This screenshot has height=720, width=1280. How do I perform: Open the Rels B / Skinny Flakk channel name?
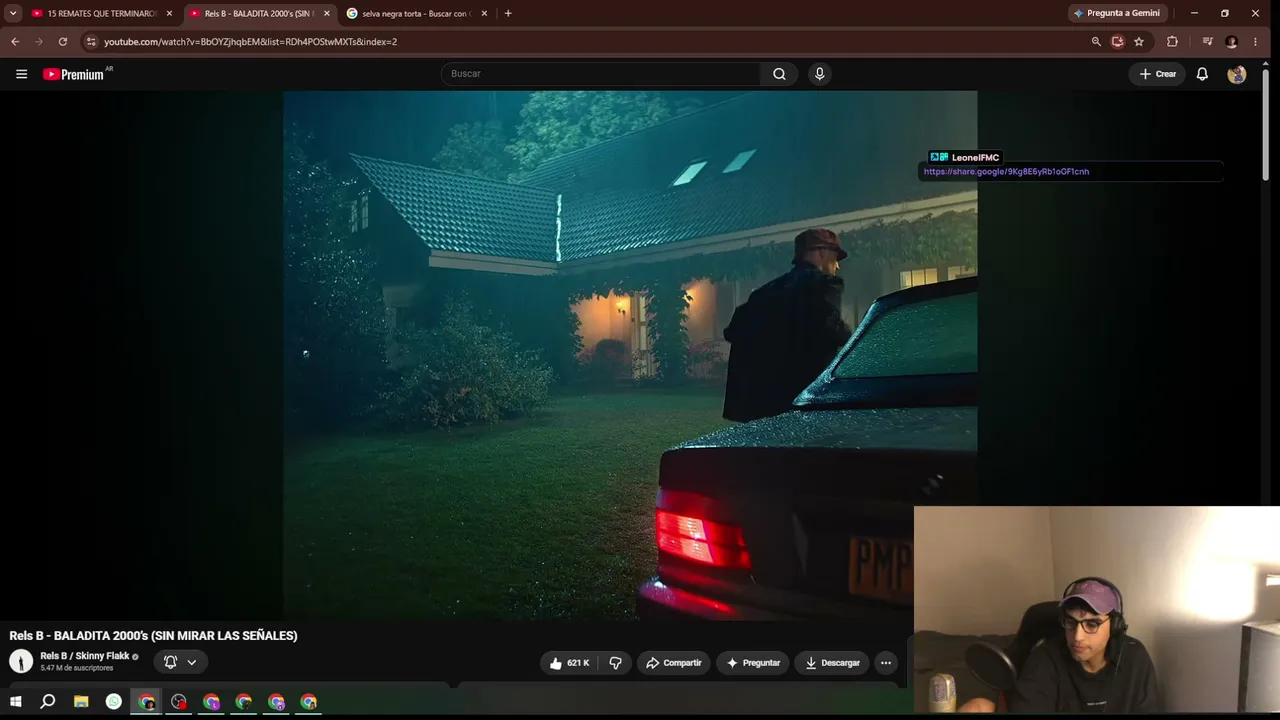(x=85, y=656)
